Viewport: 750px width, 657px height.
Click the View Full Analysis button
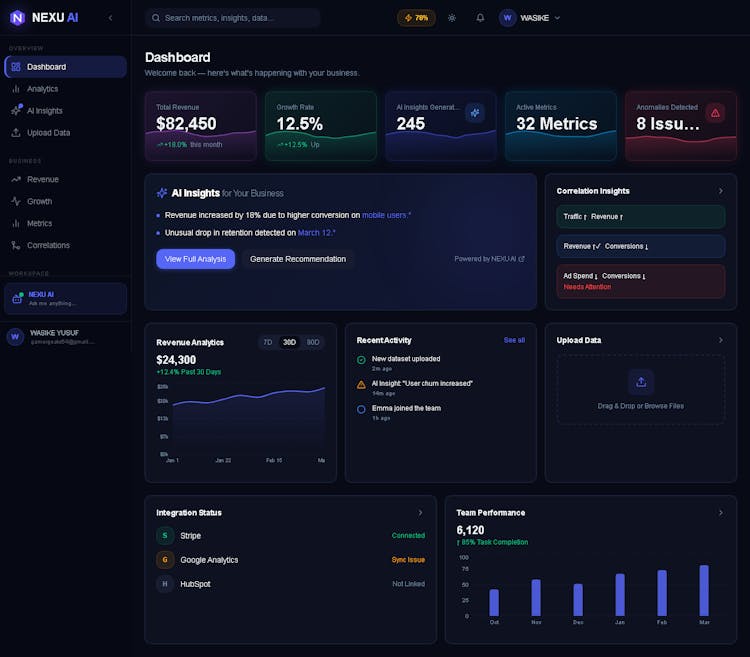[x=195, y=259]
